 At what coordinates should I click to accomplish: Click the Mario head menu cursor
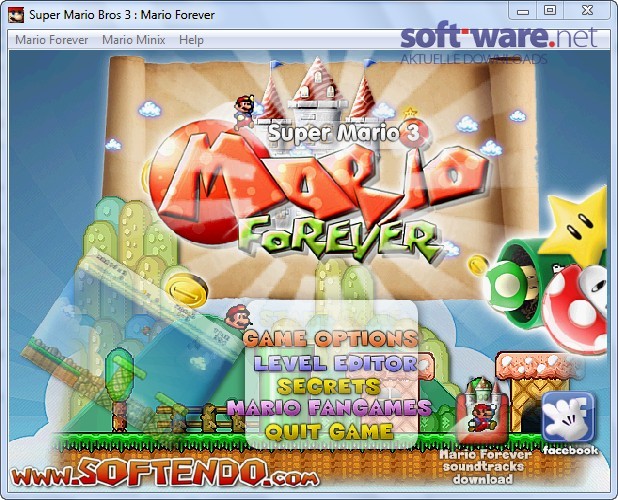(x=238, y=317)
